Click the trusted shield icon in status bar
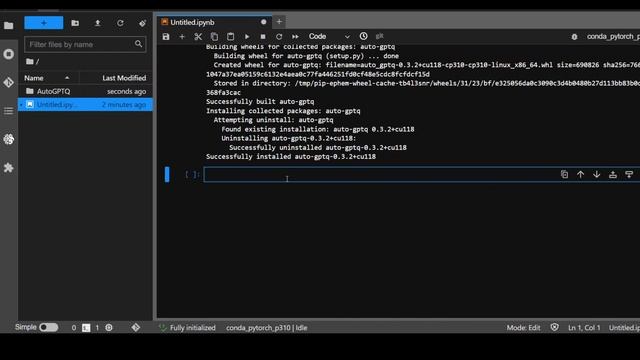This screenshot has width=640, height=360. tap(554, 327)
